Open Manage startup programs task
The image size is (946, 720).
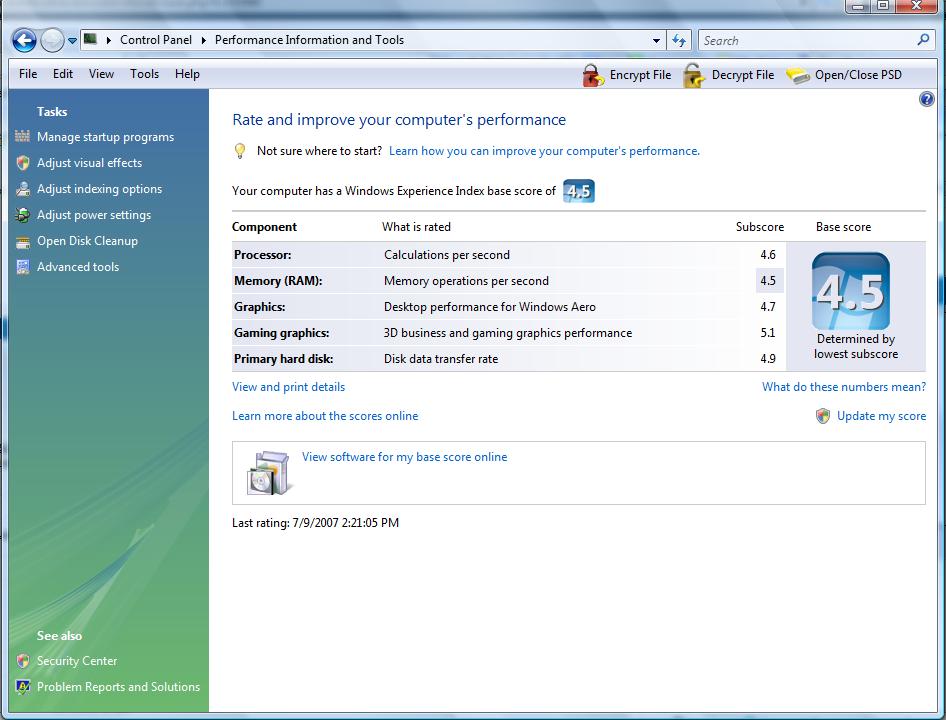coord(105,137)
